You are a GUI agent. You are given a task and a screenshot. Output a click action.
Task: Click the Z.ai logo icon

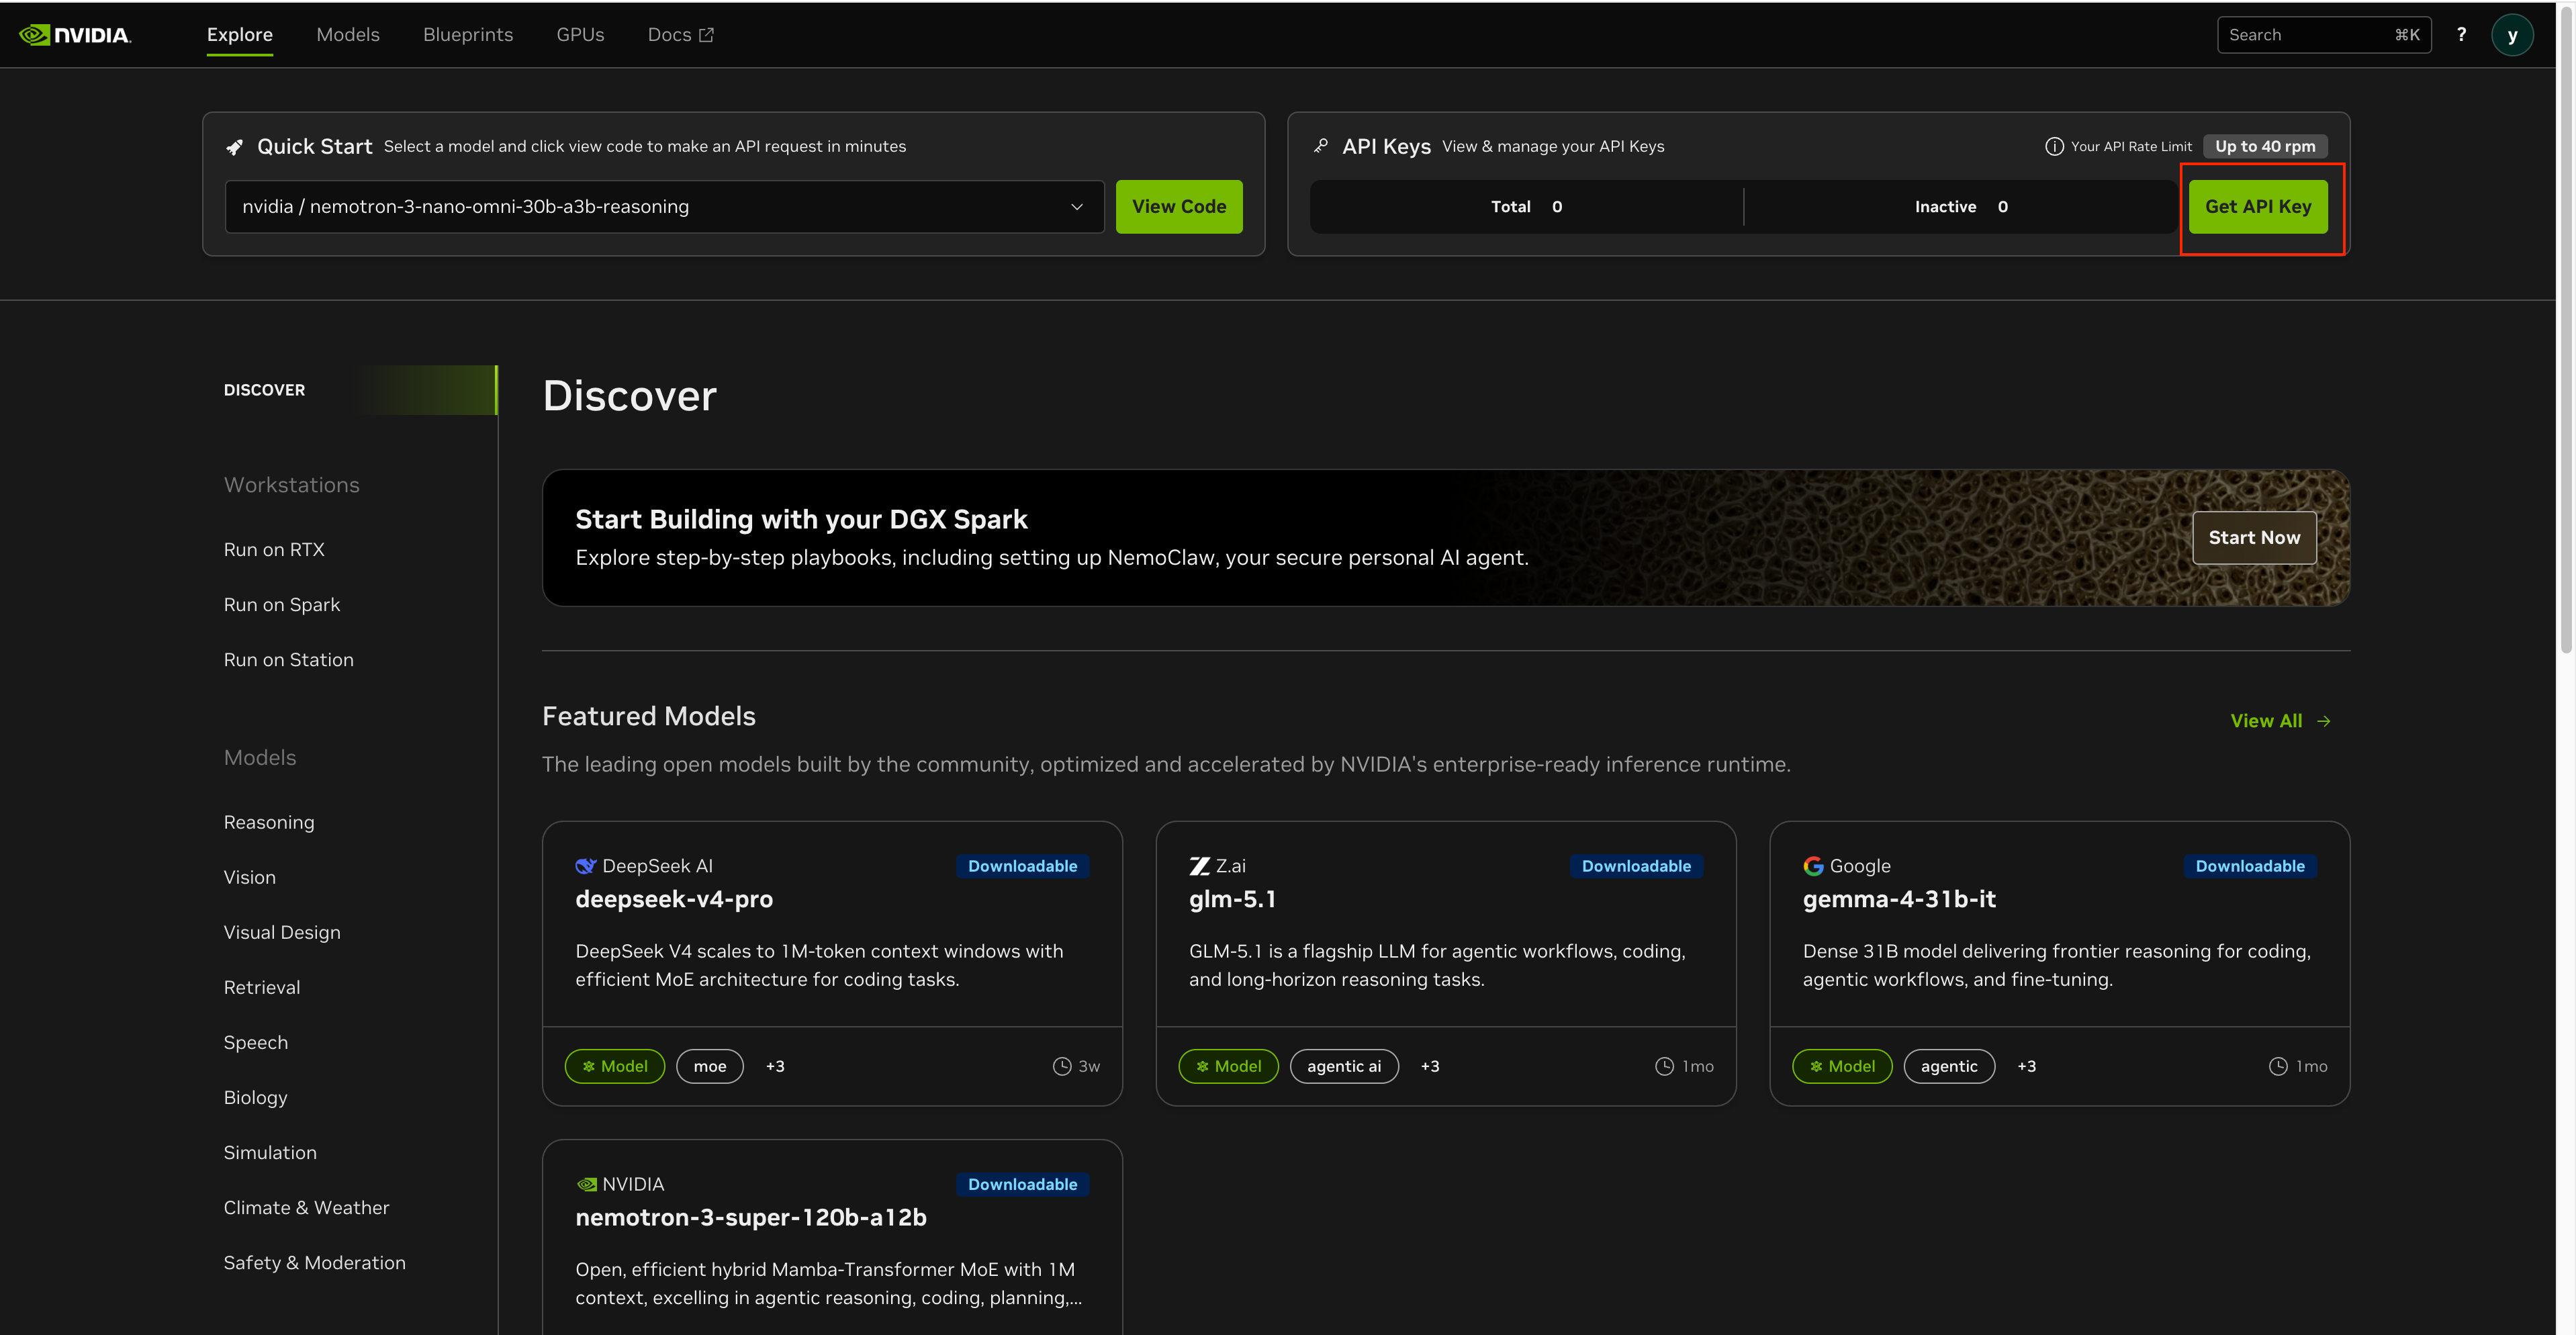tap(1199, 866)
